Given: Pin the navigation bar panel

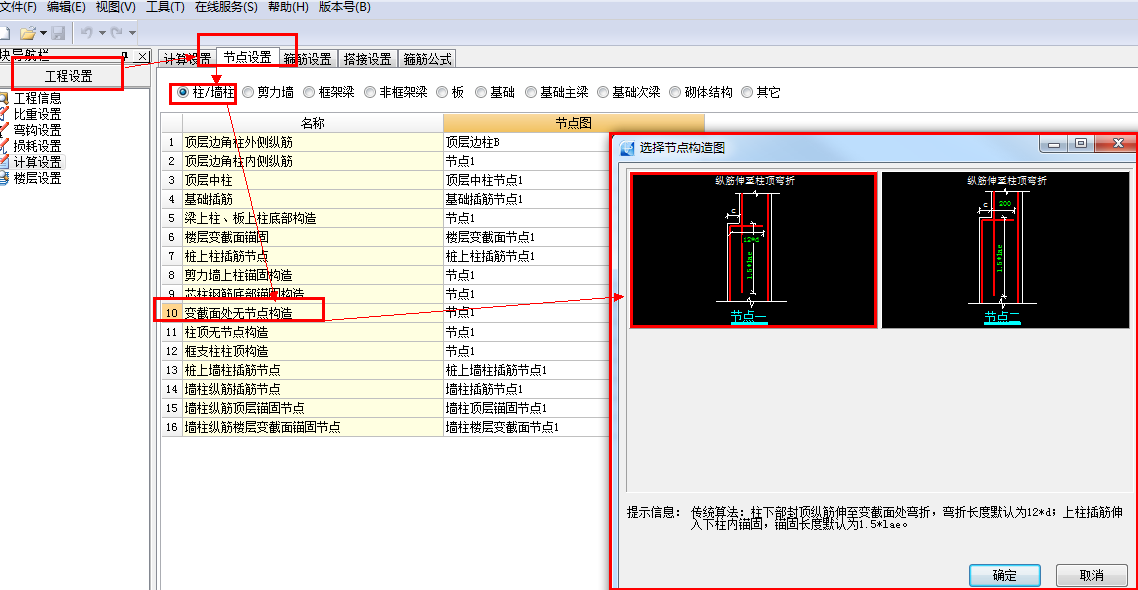Looking at the screenshot, I should tap(125, 56).
